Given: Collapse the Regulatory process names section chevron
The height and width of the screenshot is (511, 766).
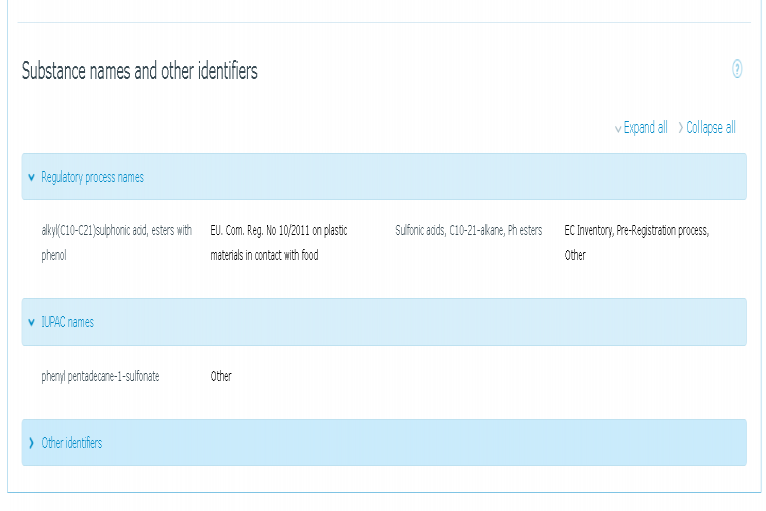Looking at the screenshot, I should pos(32,177).
